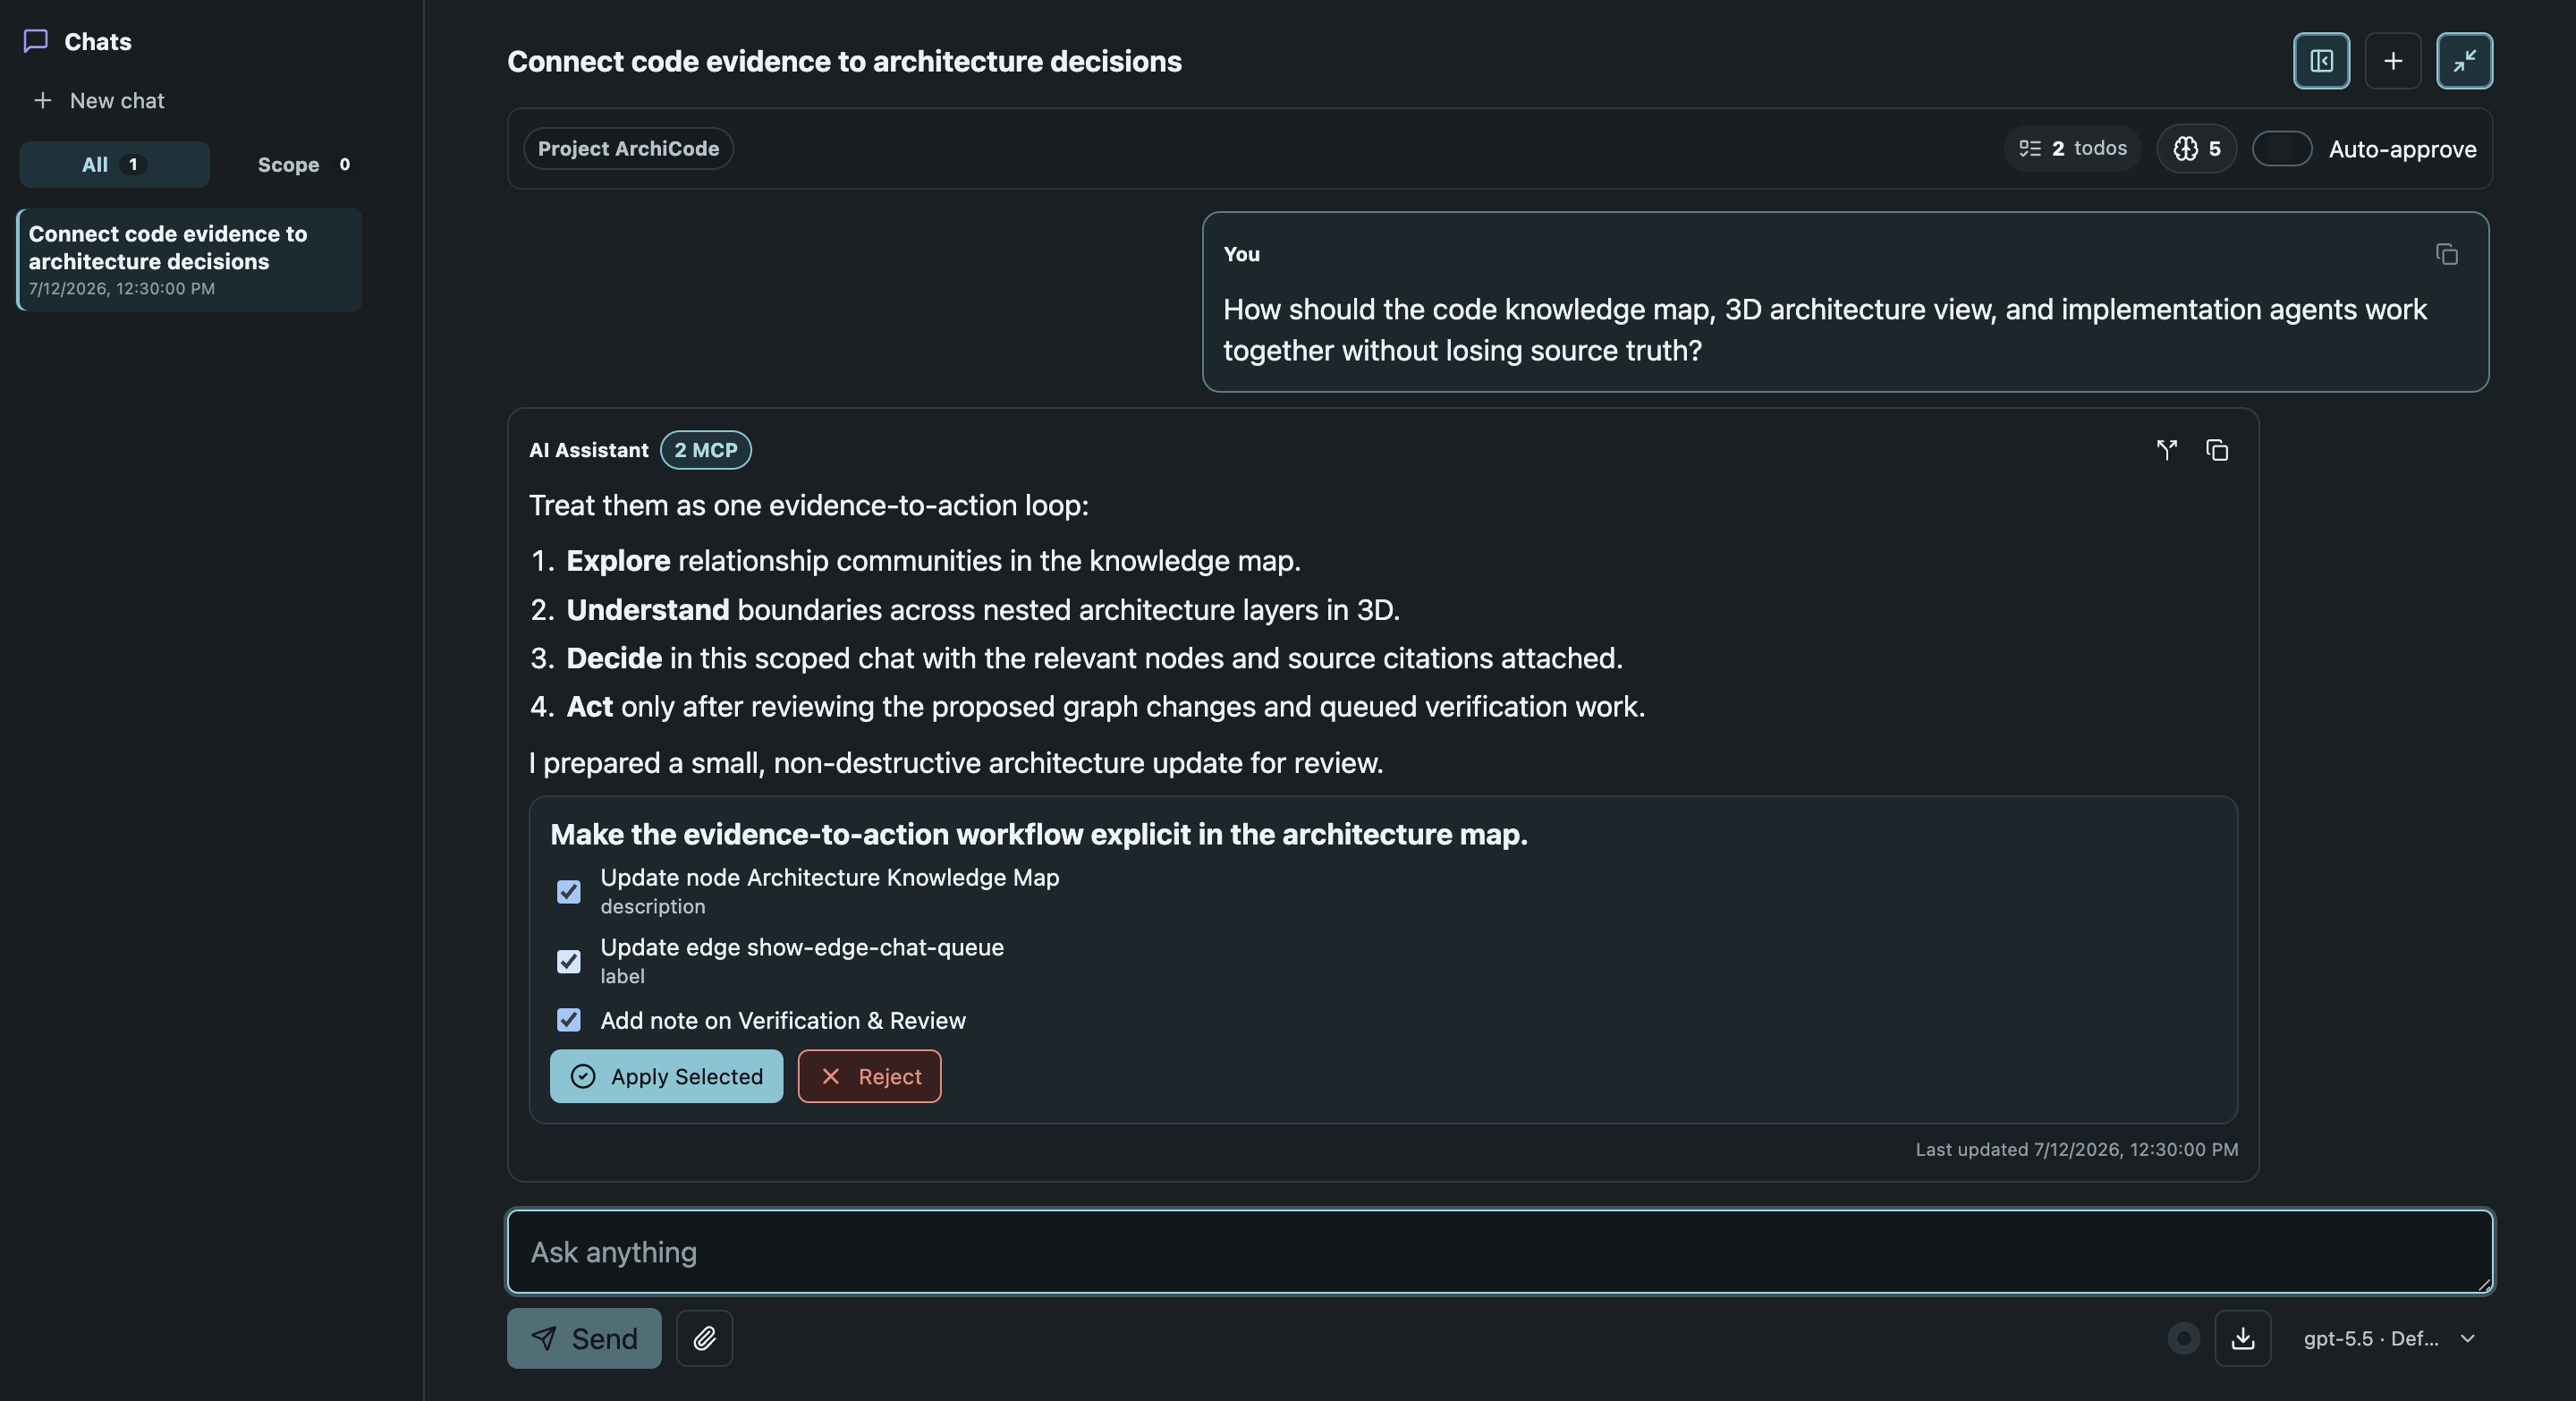This screenshot has height=1401, width=2576.
Task: Copy the AI Assistant message
Action: coord(2217,450)
